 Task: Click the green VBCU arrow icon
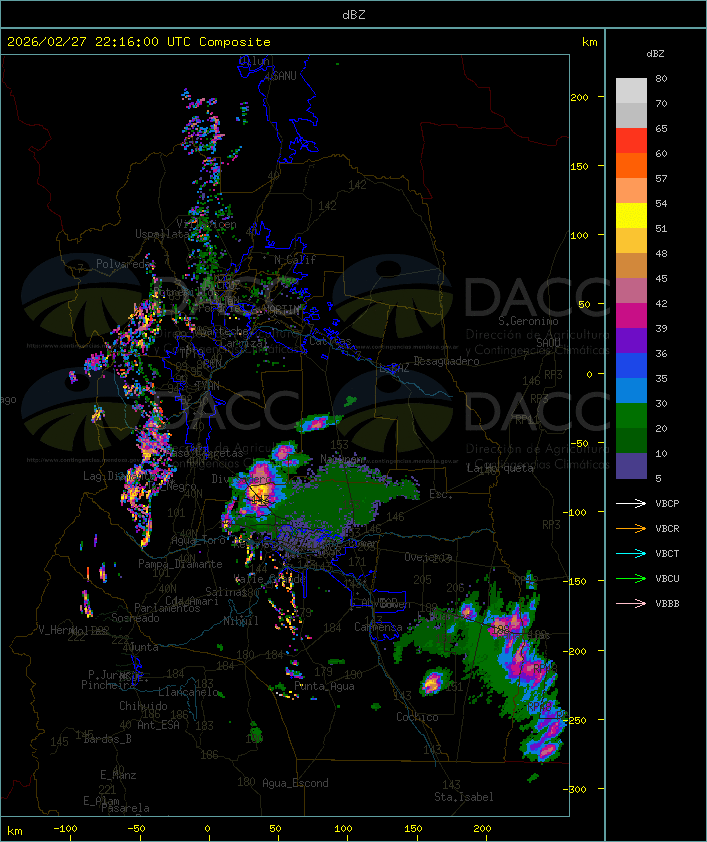[631, 578]
